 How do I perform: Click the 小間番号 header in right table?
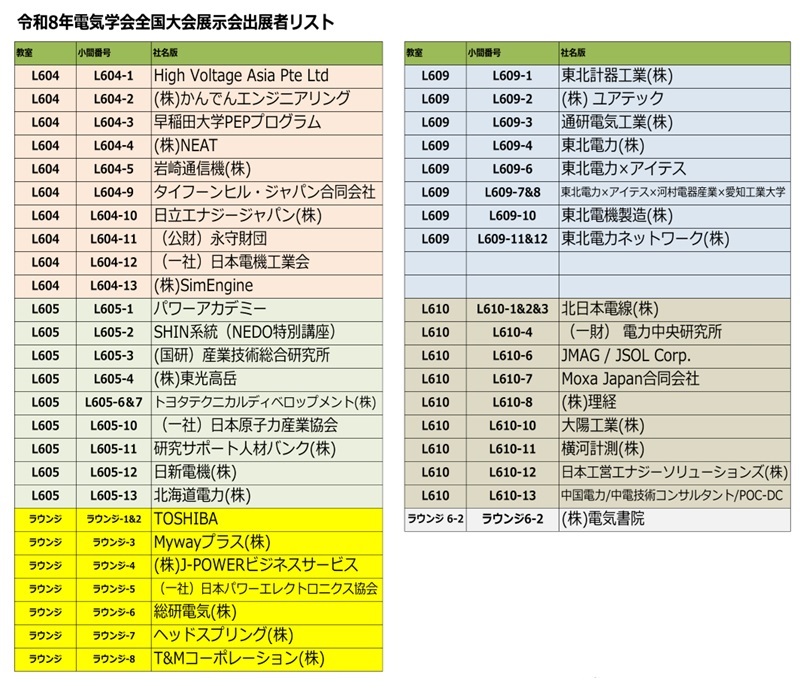485,52
